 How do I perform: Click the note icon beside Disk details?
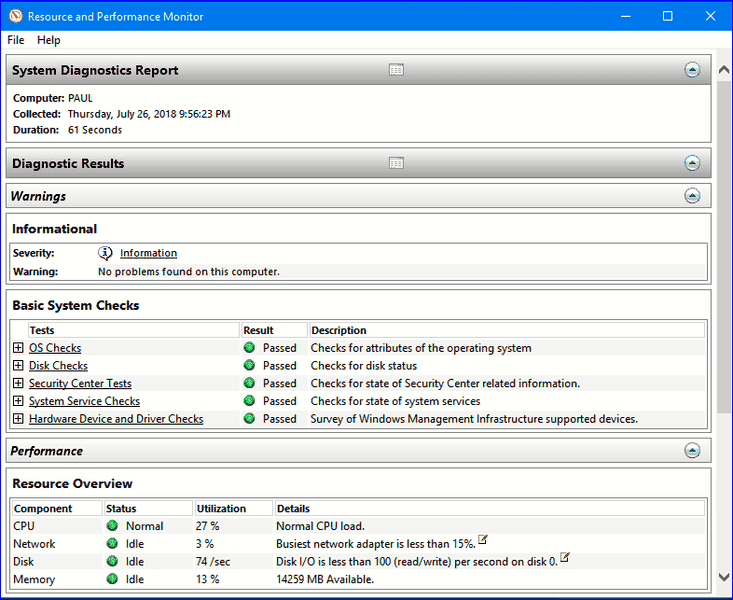pos(565,558)
